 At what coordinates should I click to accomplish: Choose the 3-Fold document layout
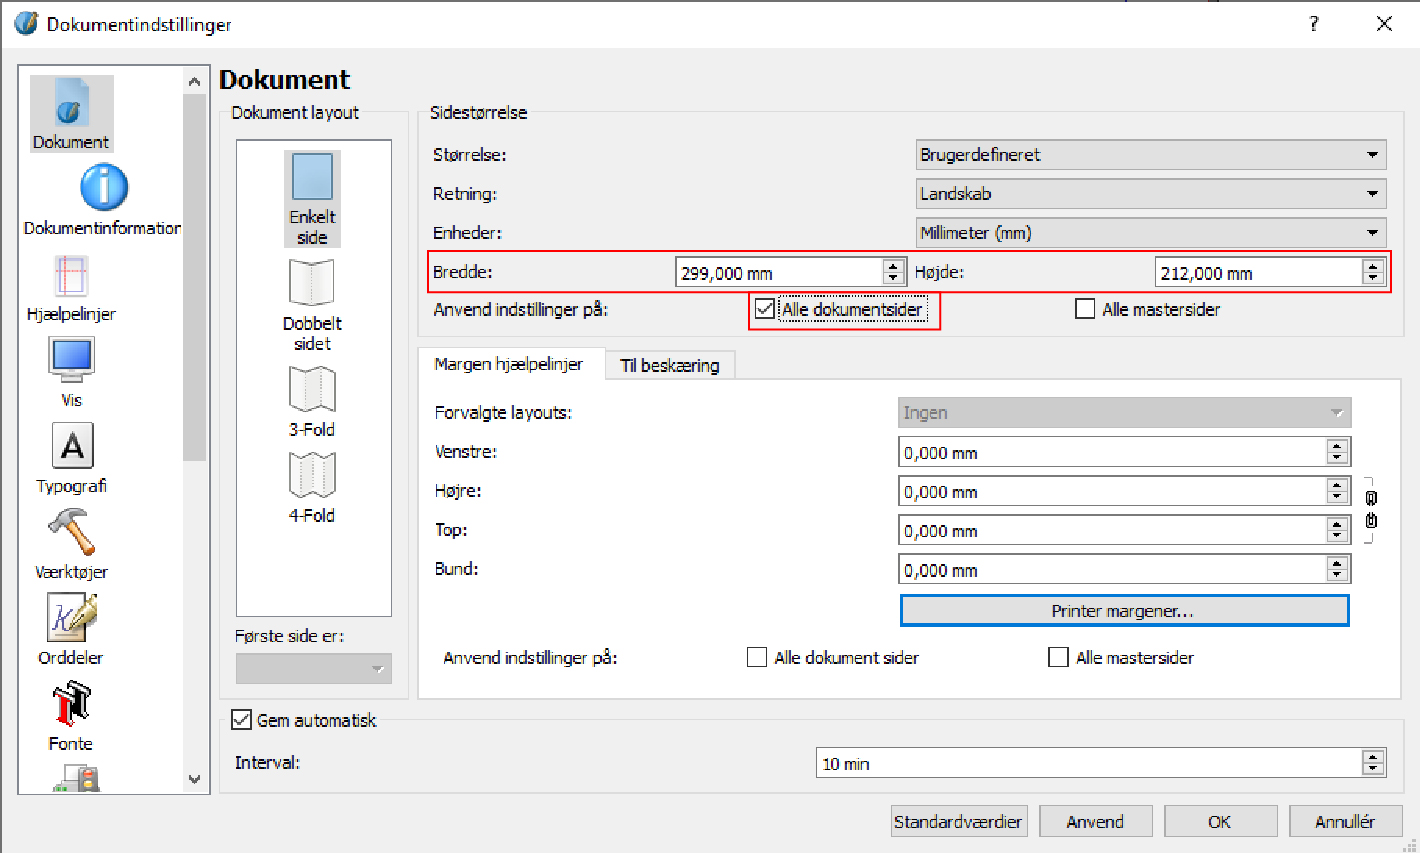(312, 390)
